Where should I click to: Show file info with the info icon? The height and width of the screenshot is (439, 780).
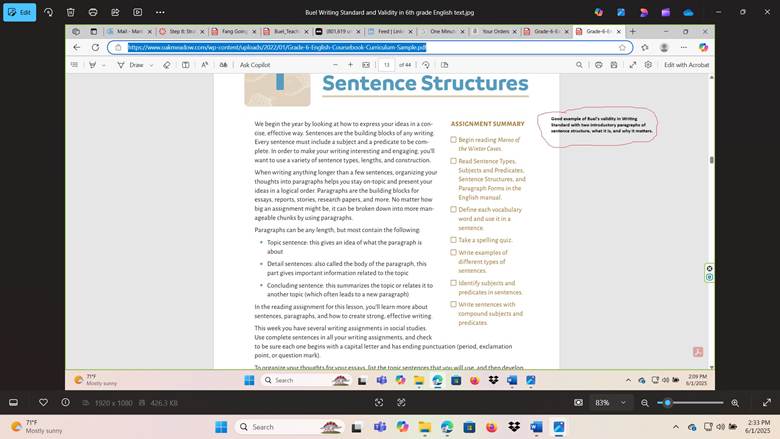tap(66, 402)
